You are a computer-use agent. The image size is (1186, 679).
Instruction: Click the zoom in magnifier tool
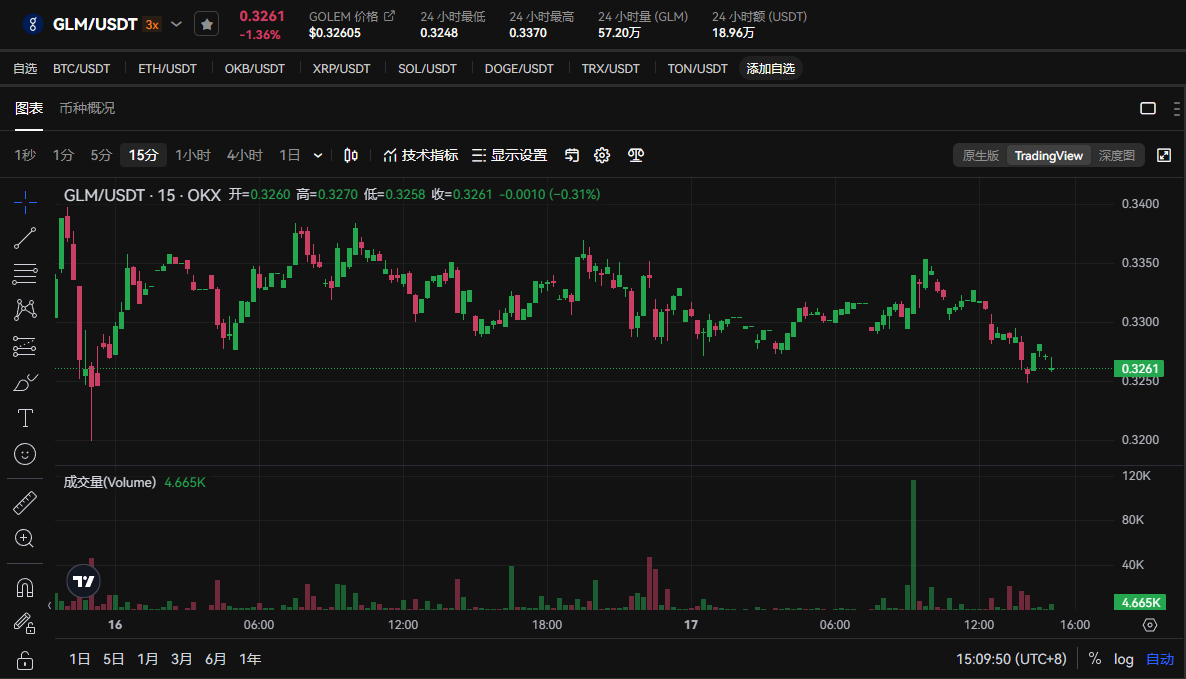pos(25,539)
